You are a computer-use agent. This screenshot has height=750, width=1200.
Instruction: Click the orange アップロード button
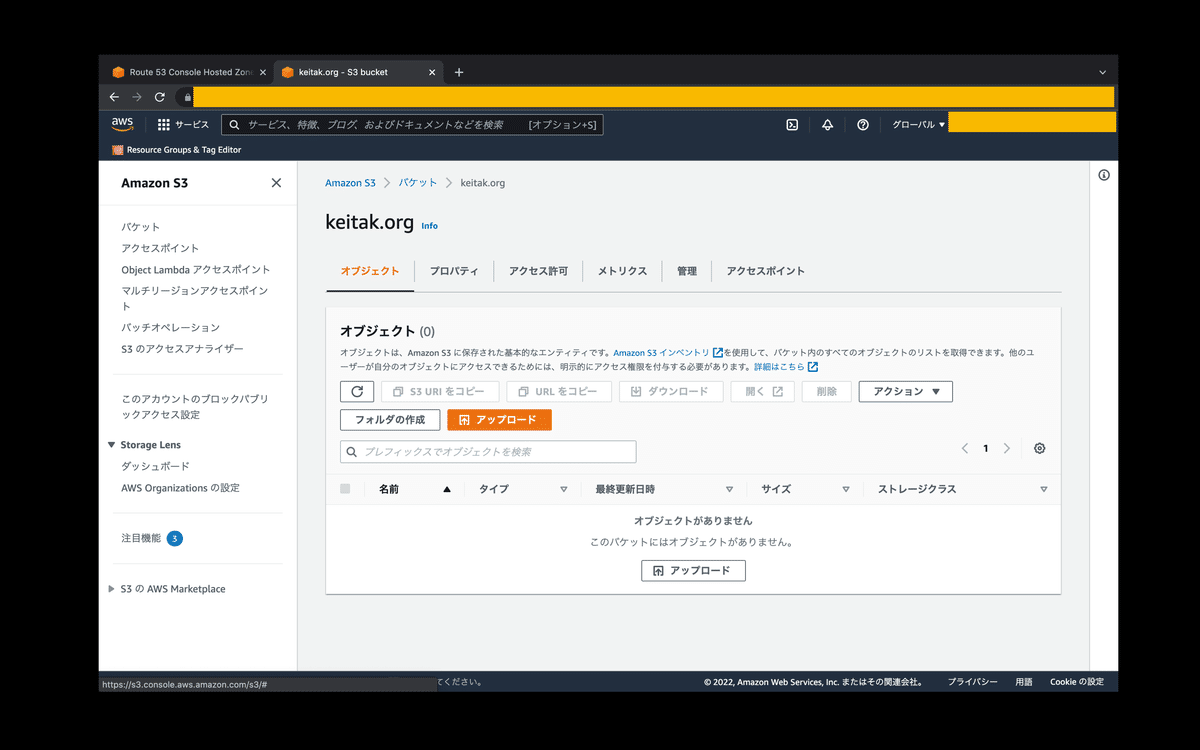pyautogui.click(x=499, y=420)
